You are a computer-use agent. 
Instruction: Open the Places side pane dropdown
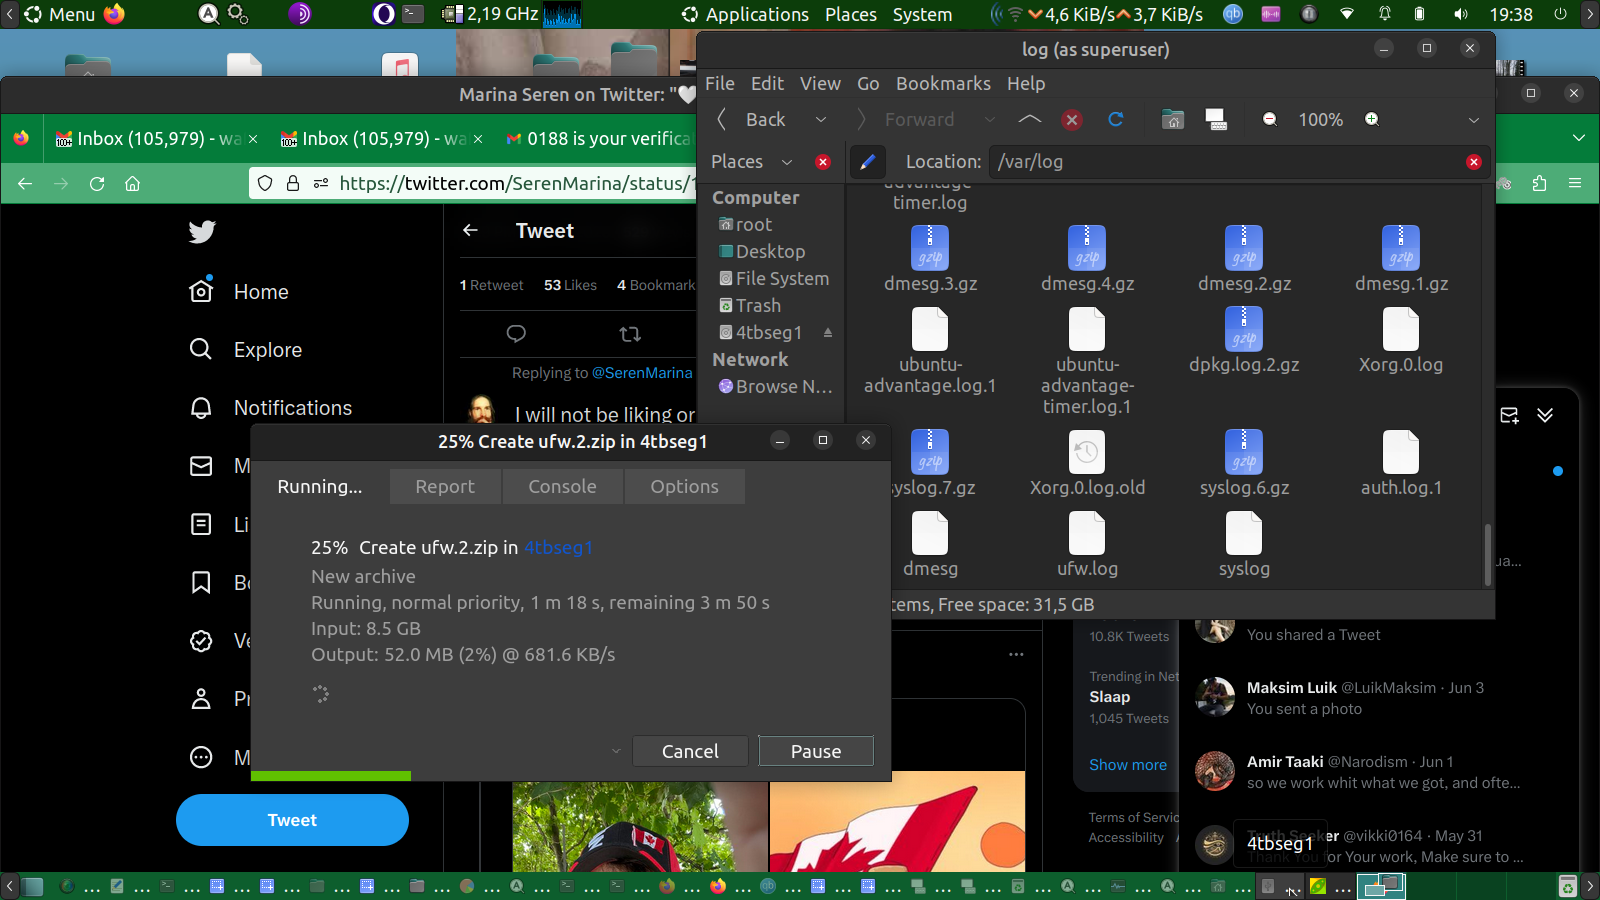tap(787, 162)
